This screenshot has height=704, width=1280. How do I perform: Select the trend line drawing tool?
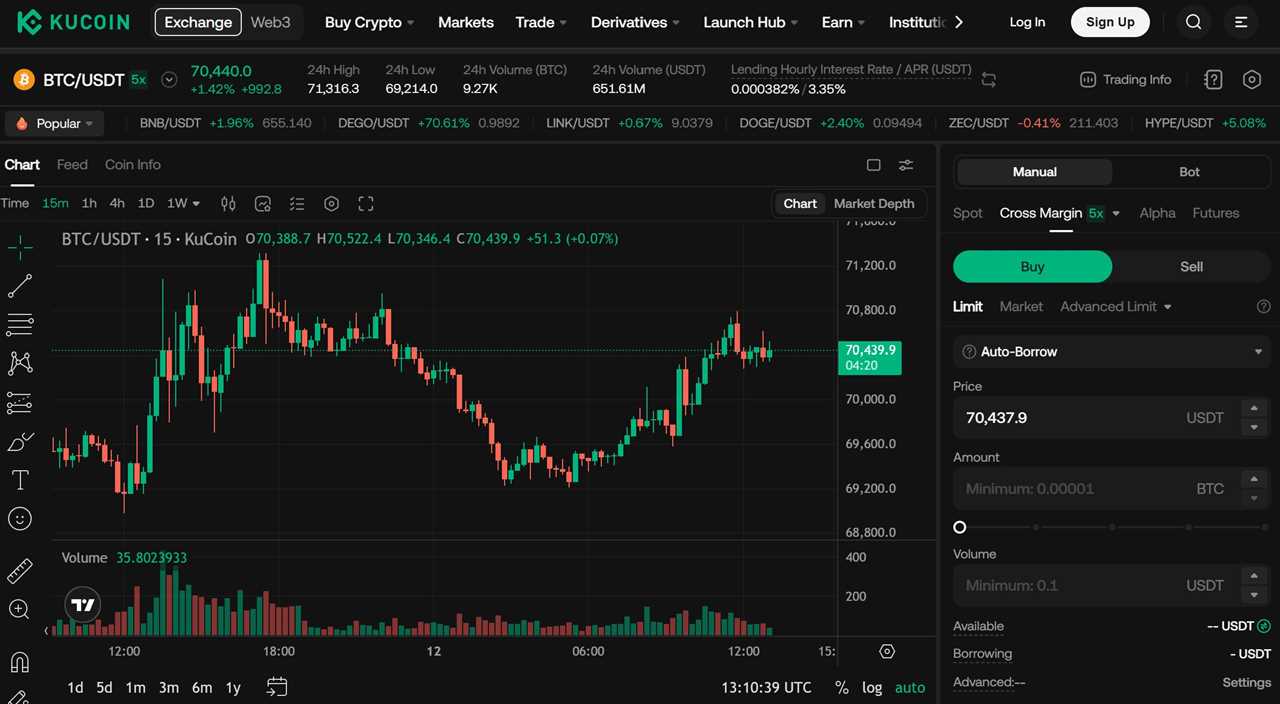coord(20,286)
